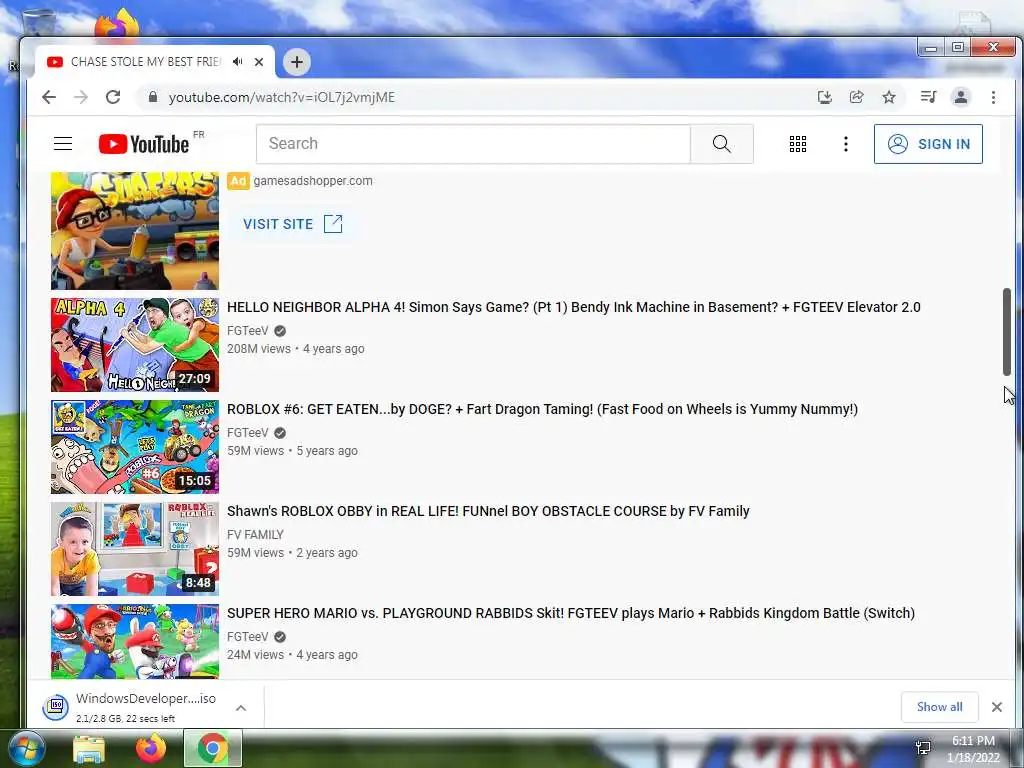Open the WindowsDeveloper iso download item

(129, 707)
